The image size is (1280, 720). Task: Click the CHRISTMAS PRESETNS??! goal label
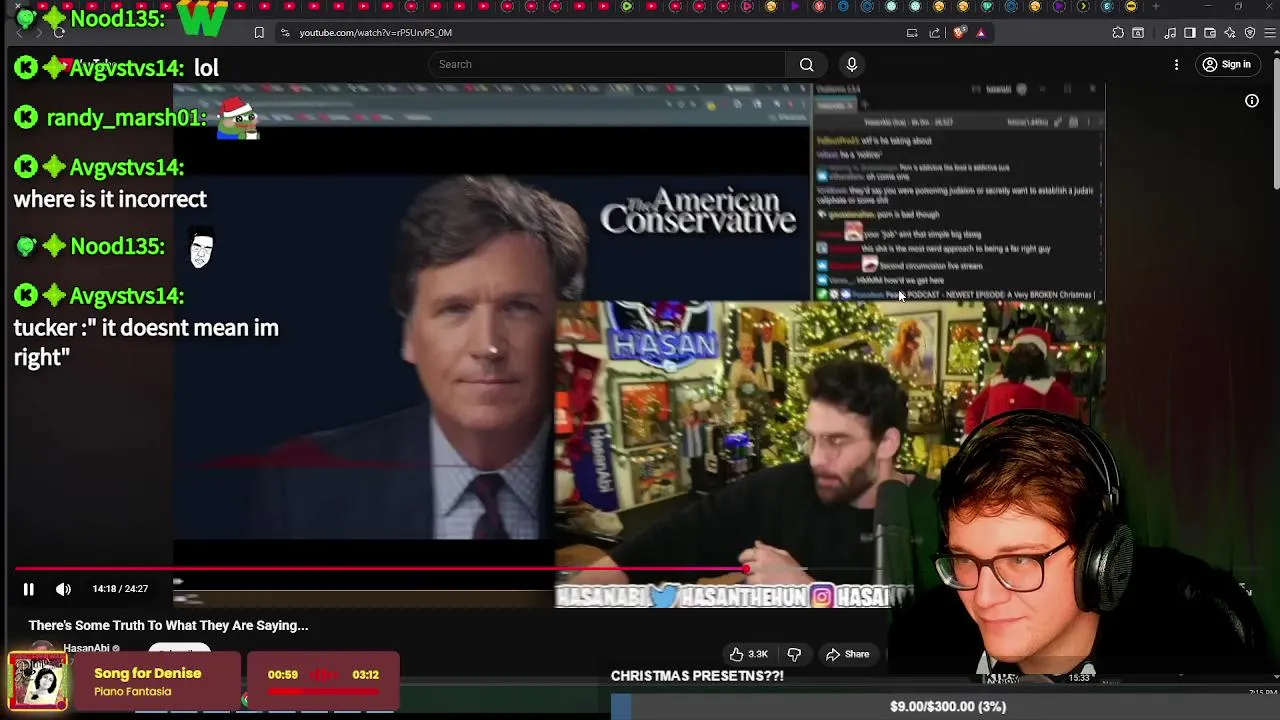coord(697,676)
